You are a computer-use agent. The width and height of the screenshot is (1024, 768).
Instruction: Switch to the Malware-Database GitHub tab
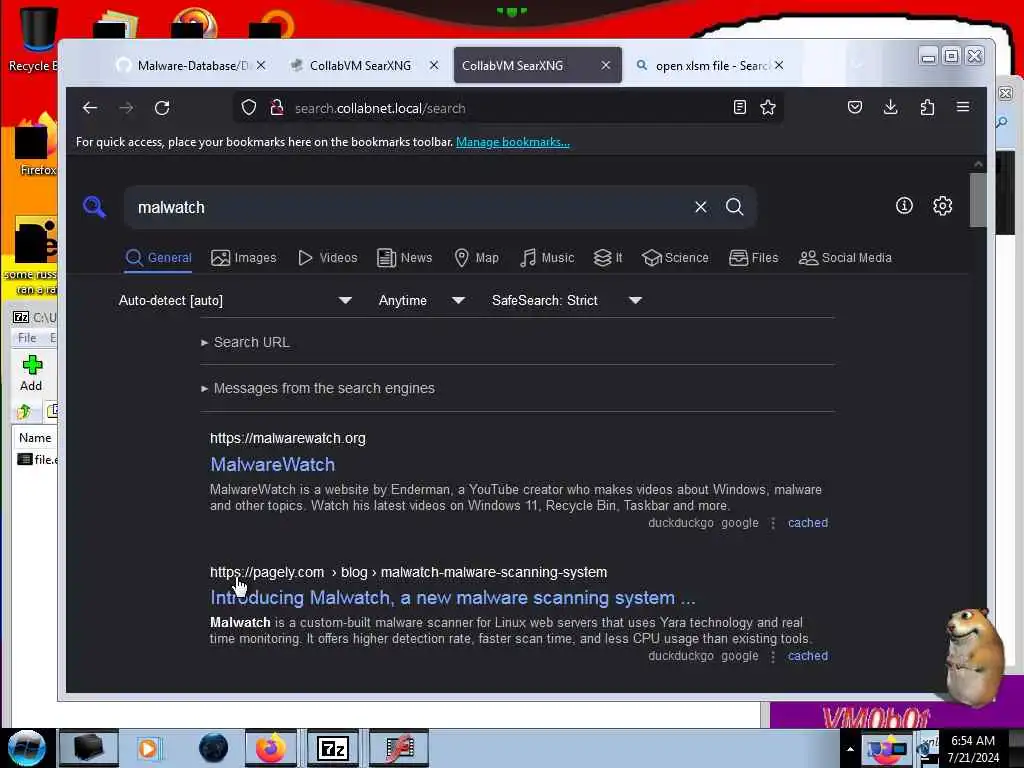click(x=192, y=65)
